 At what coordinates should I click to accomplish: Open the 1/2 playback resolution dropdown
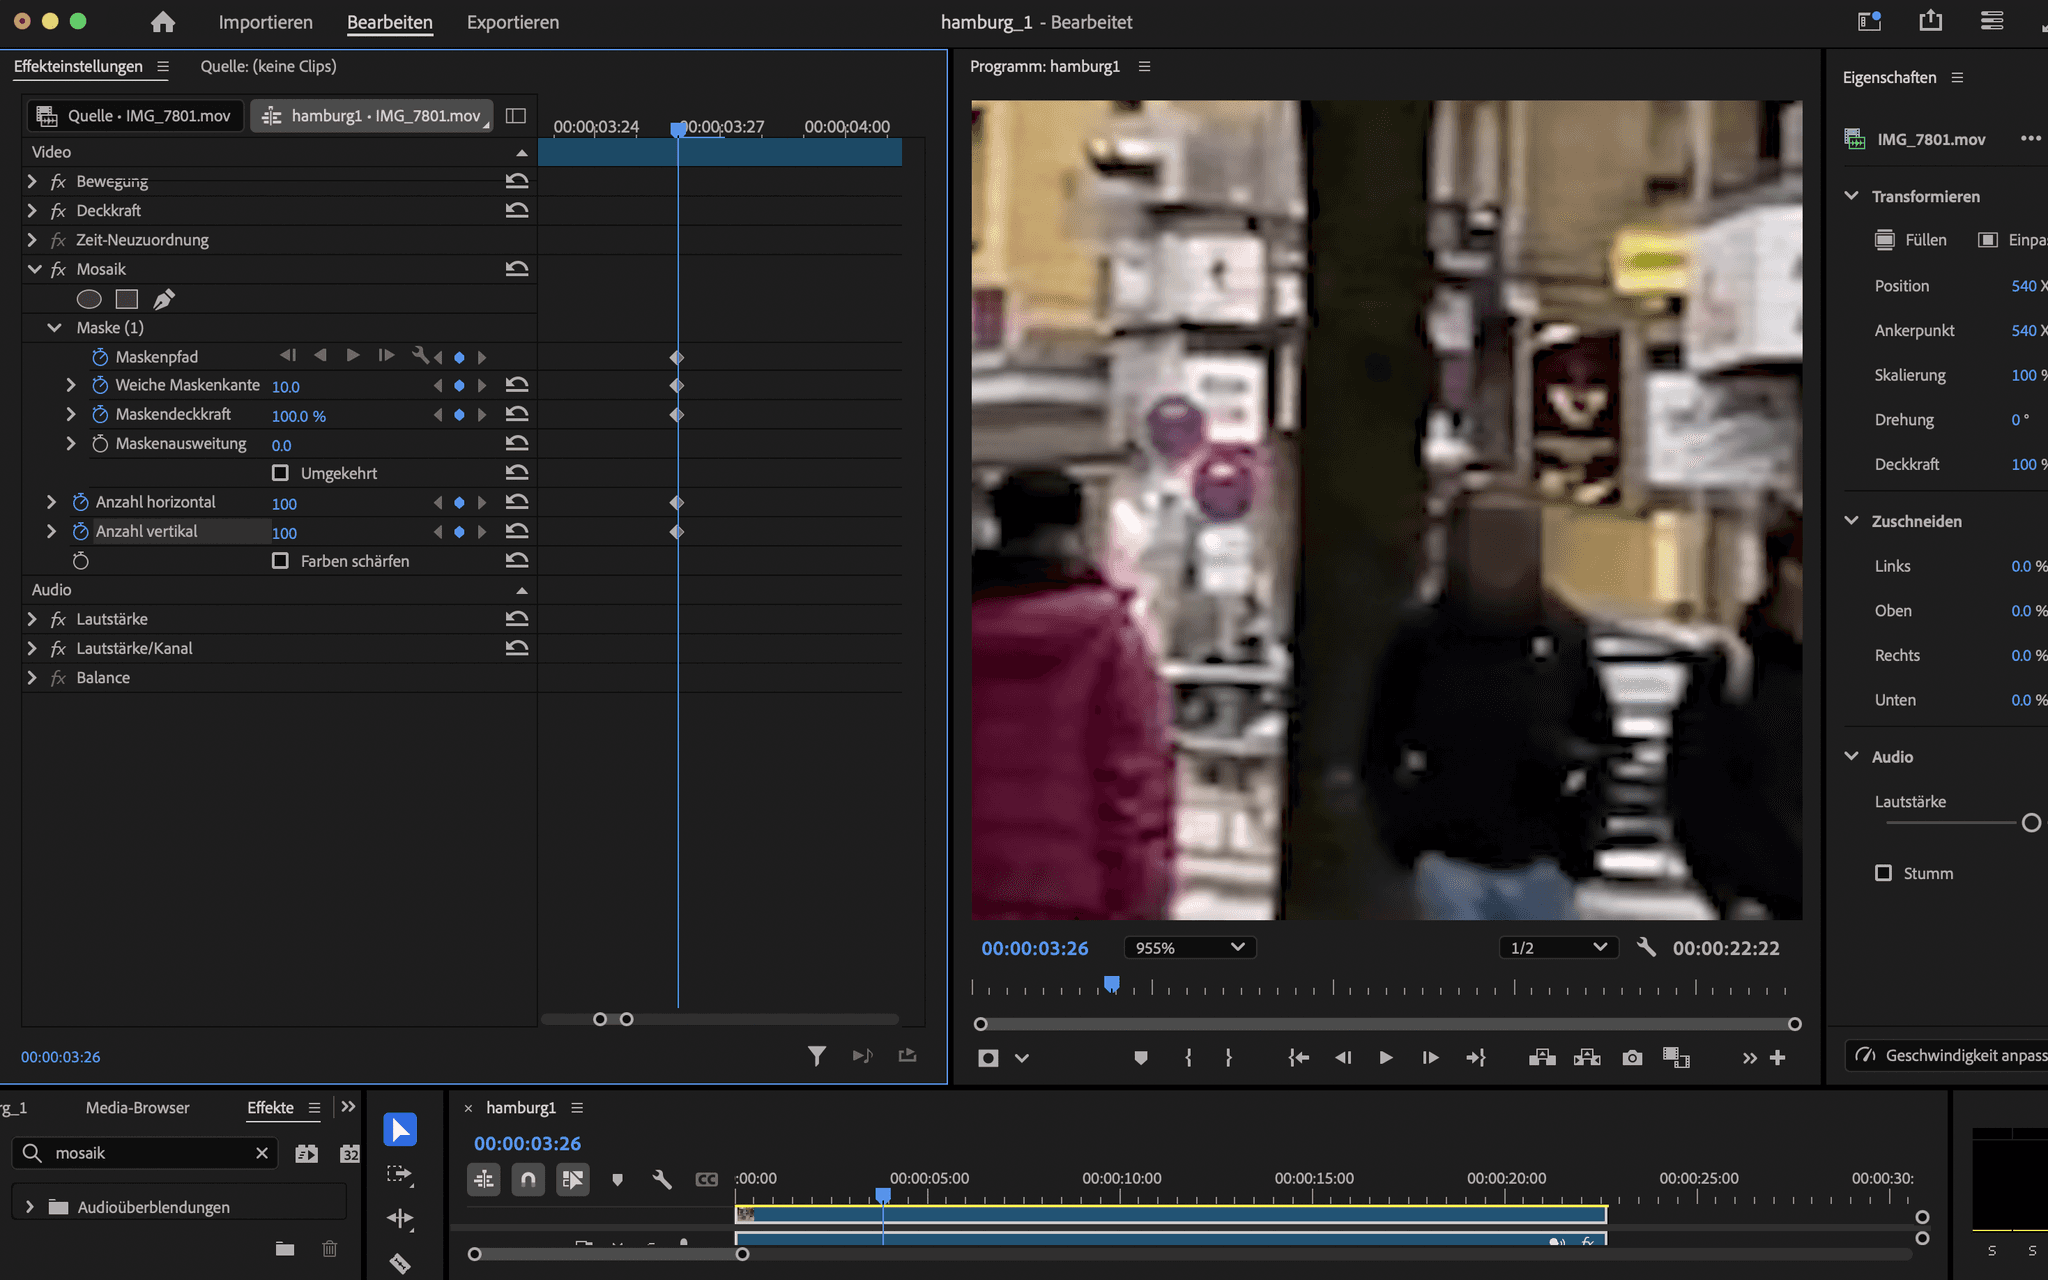pyautogui.click(x=1558, y=947)
